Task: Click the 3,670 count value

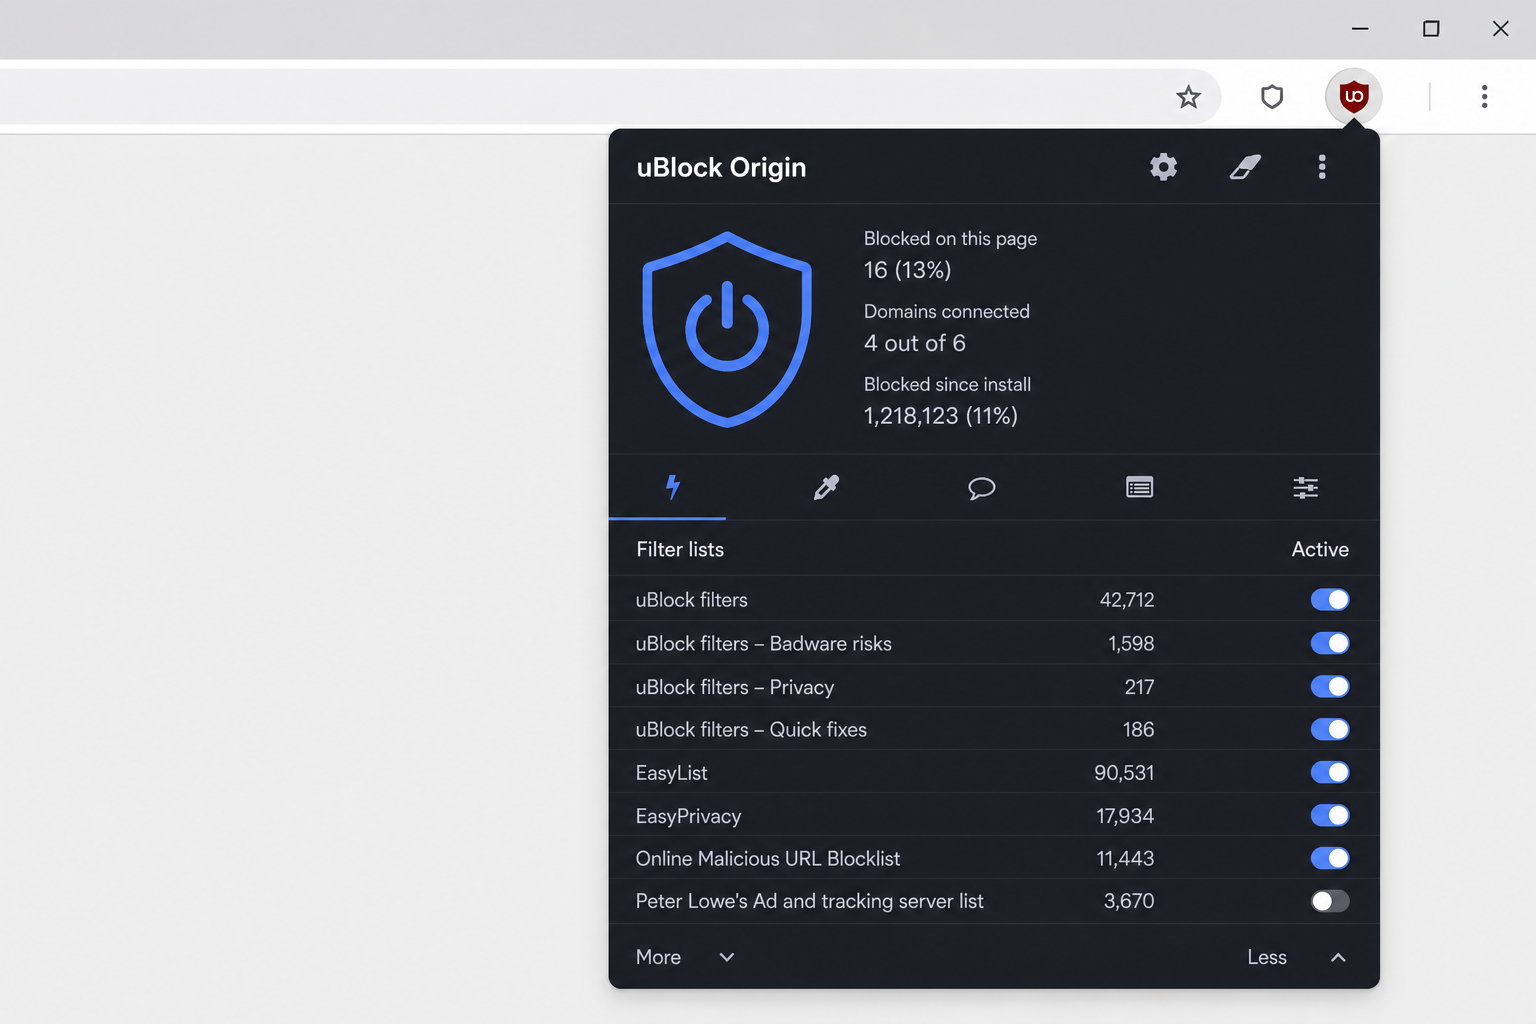Action: tap(1129, 901)
